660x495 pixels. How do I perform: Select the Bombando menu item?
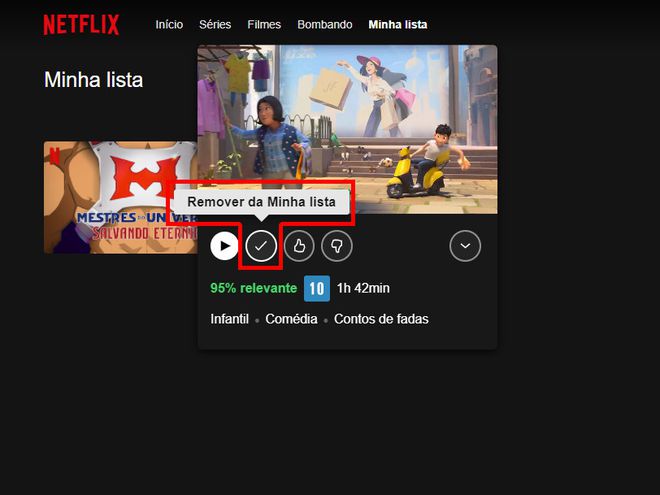tap(325, 24)
